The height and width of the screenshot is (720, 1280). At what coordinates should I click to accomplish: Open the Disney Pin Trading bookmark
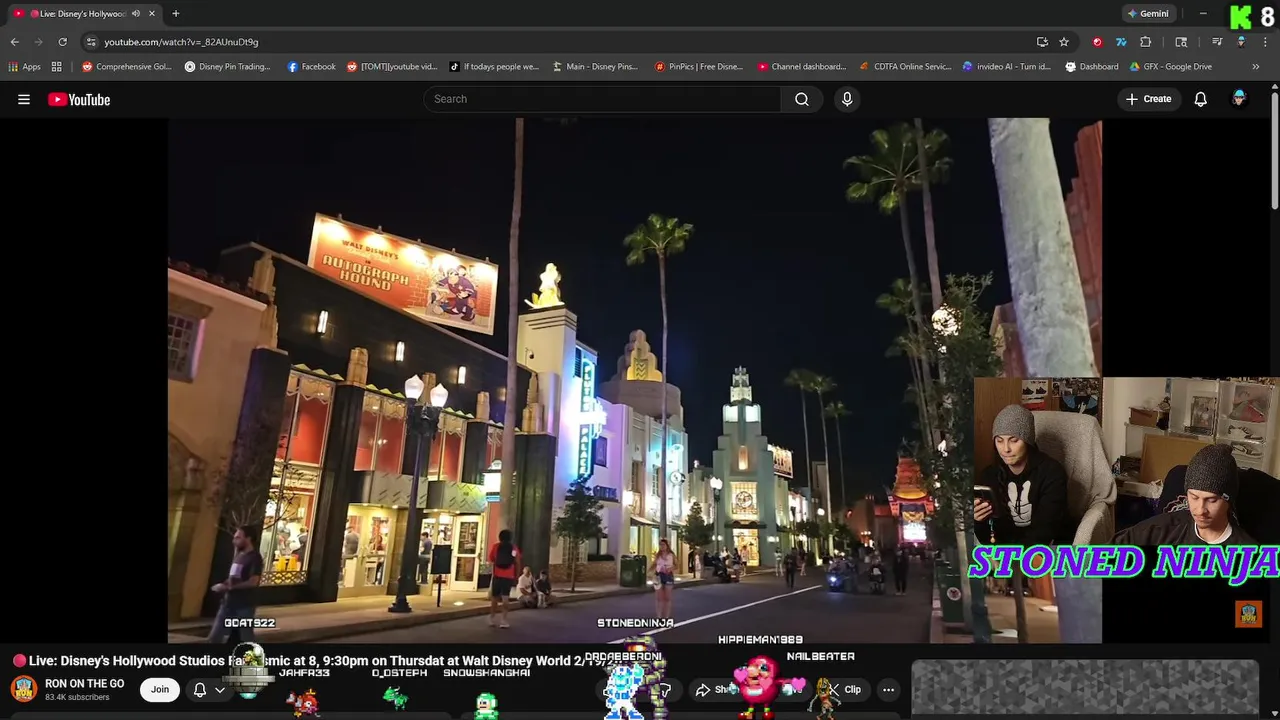click(228, 67)
